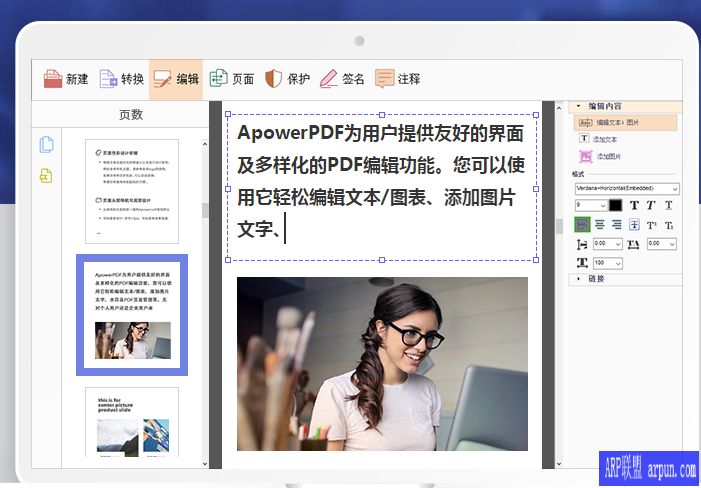The width and height of the screenshot is (701, 488).
Task: Expand the 链接 (Link) section
Action: (x=625, y=279)
